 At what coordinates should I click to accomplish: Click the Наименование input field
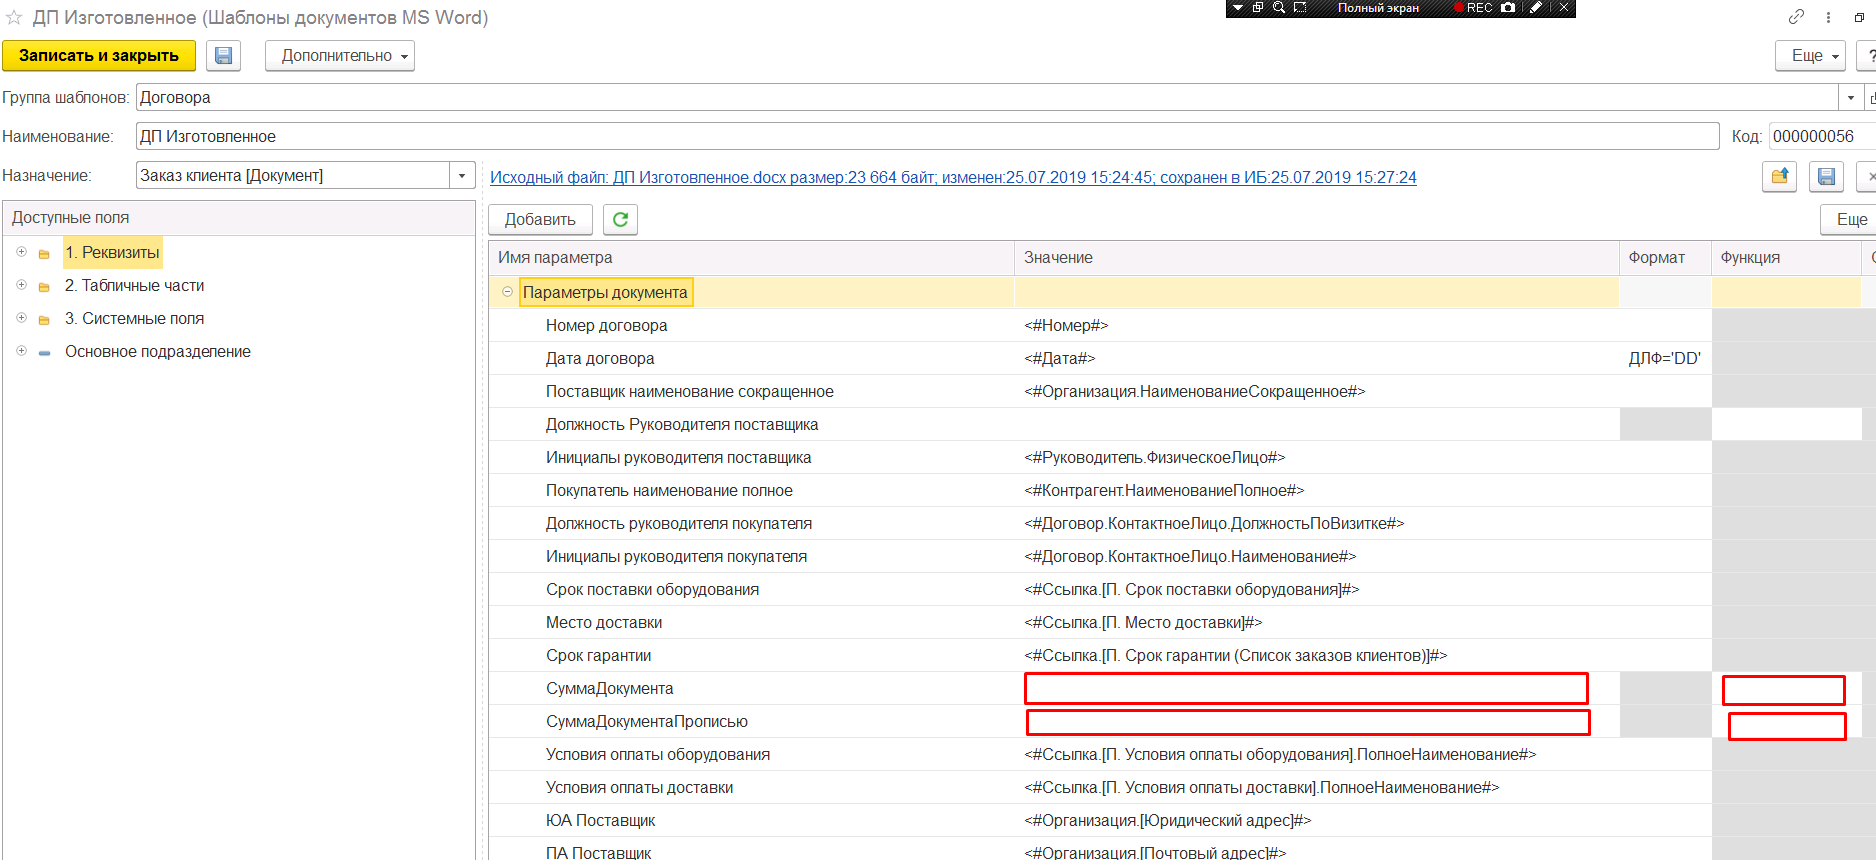click(926, 137)
